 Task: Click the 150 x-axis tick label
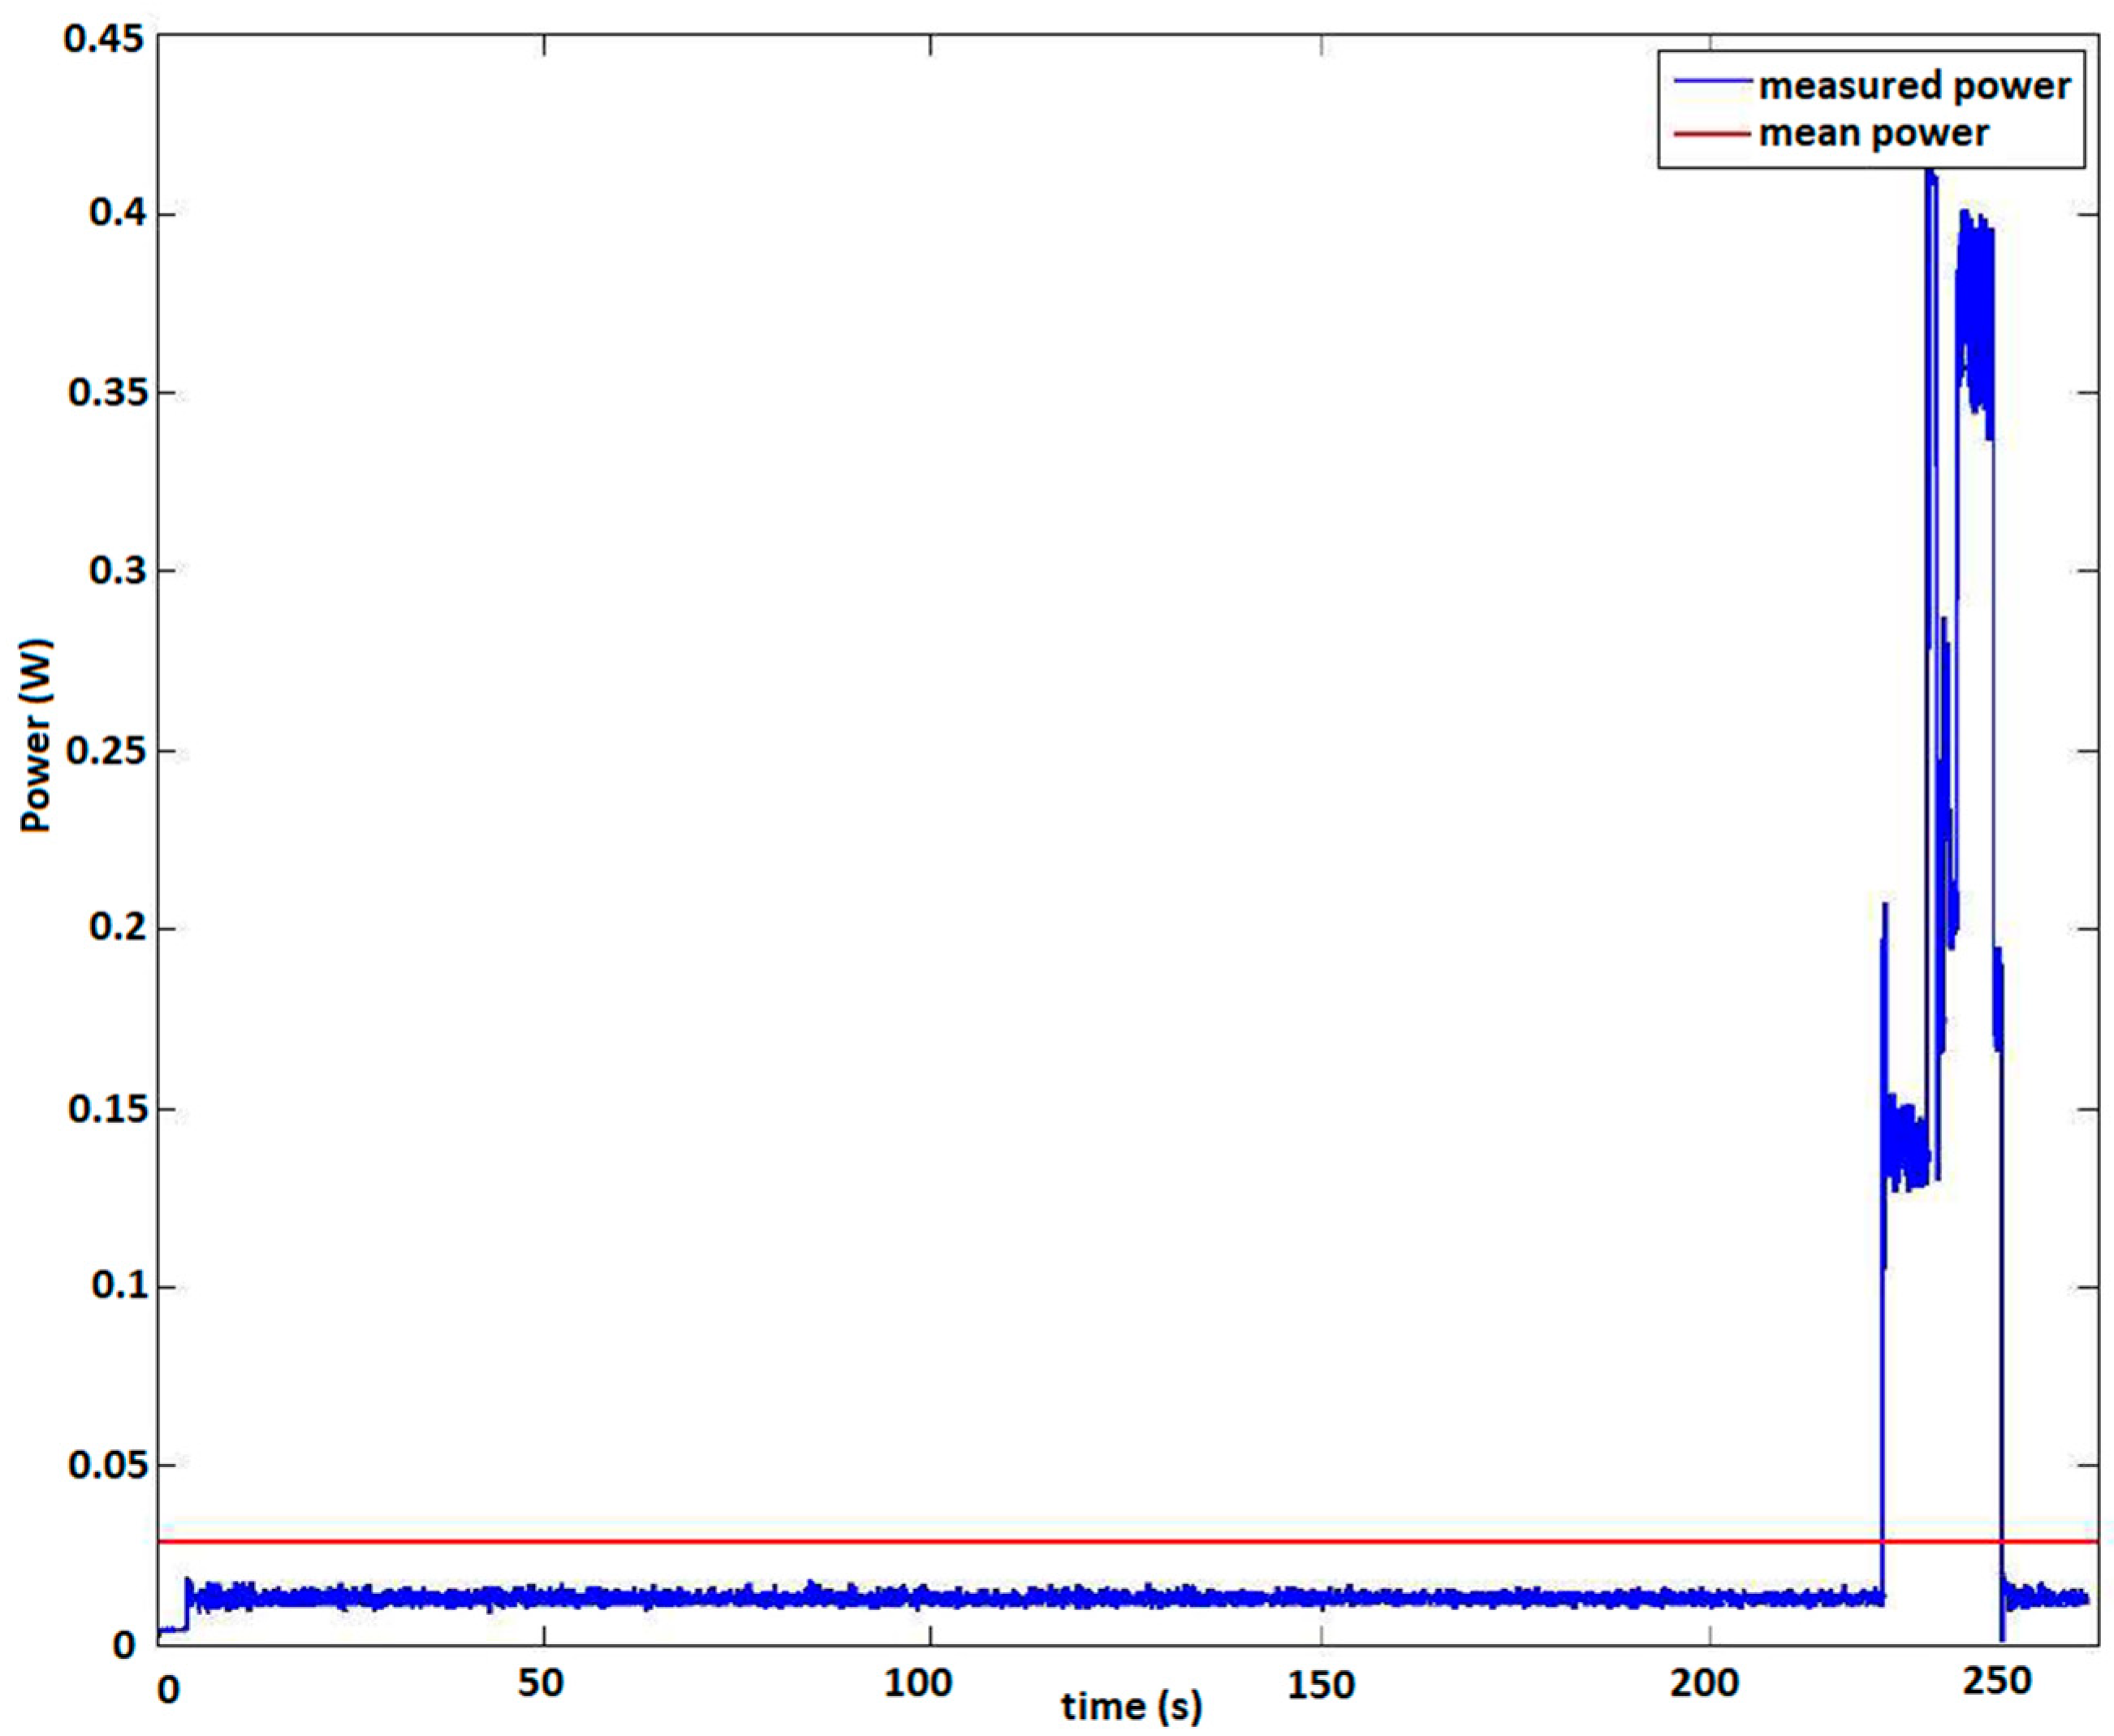(x=1321, y=1685)
